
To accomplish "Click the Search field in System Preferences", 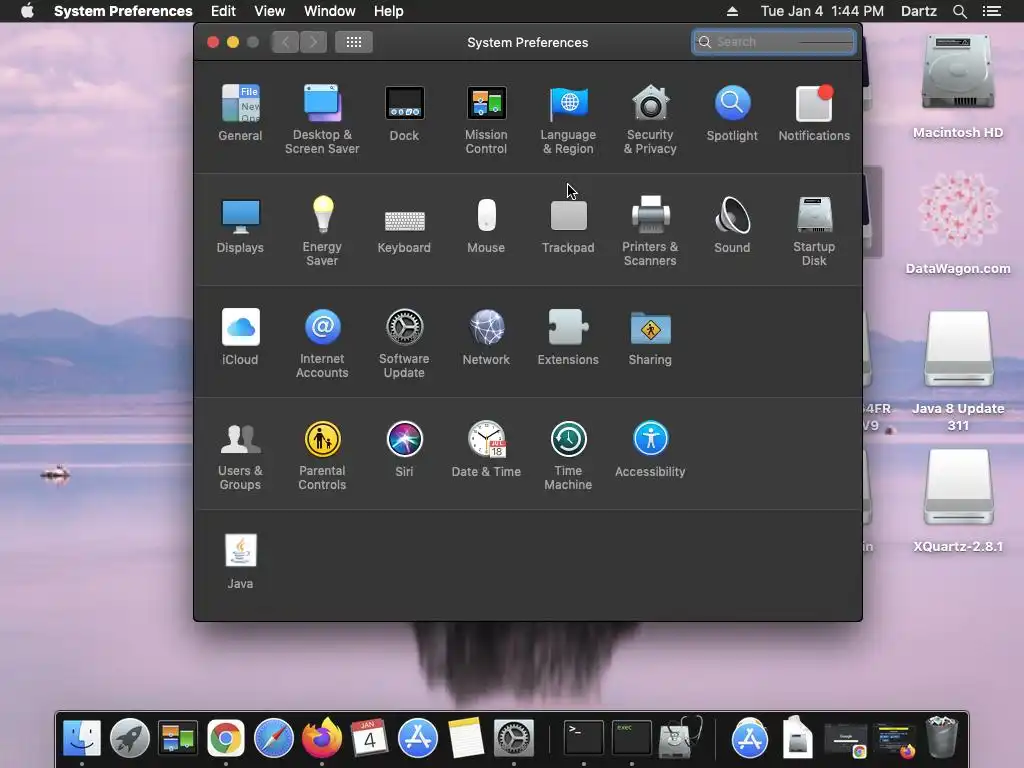I will coord(774,42).
